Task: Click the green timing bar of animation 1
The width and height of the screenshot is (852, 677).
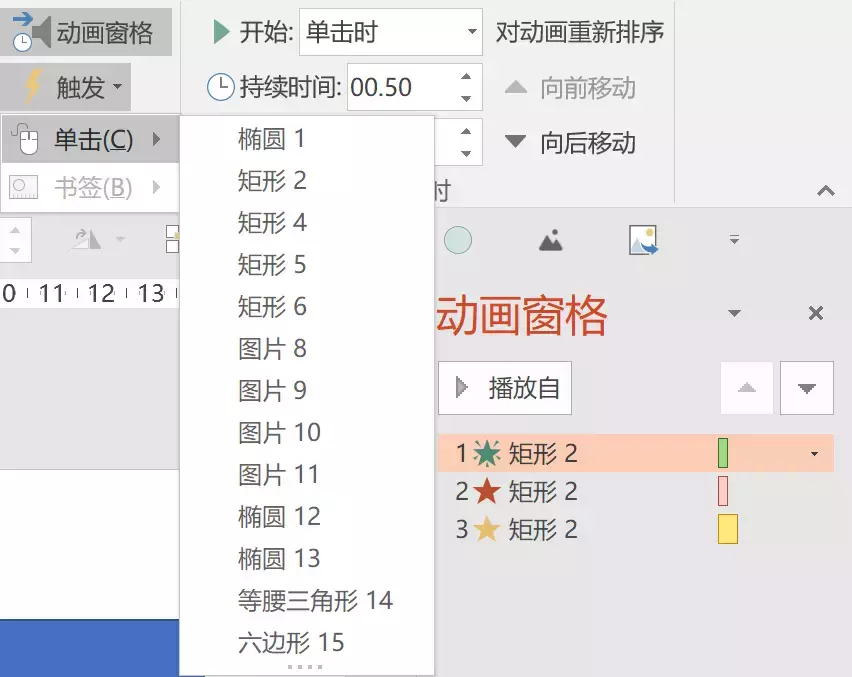Action: [723, 454]
